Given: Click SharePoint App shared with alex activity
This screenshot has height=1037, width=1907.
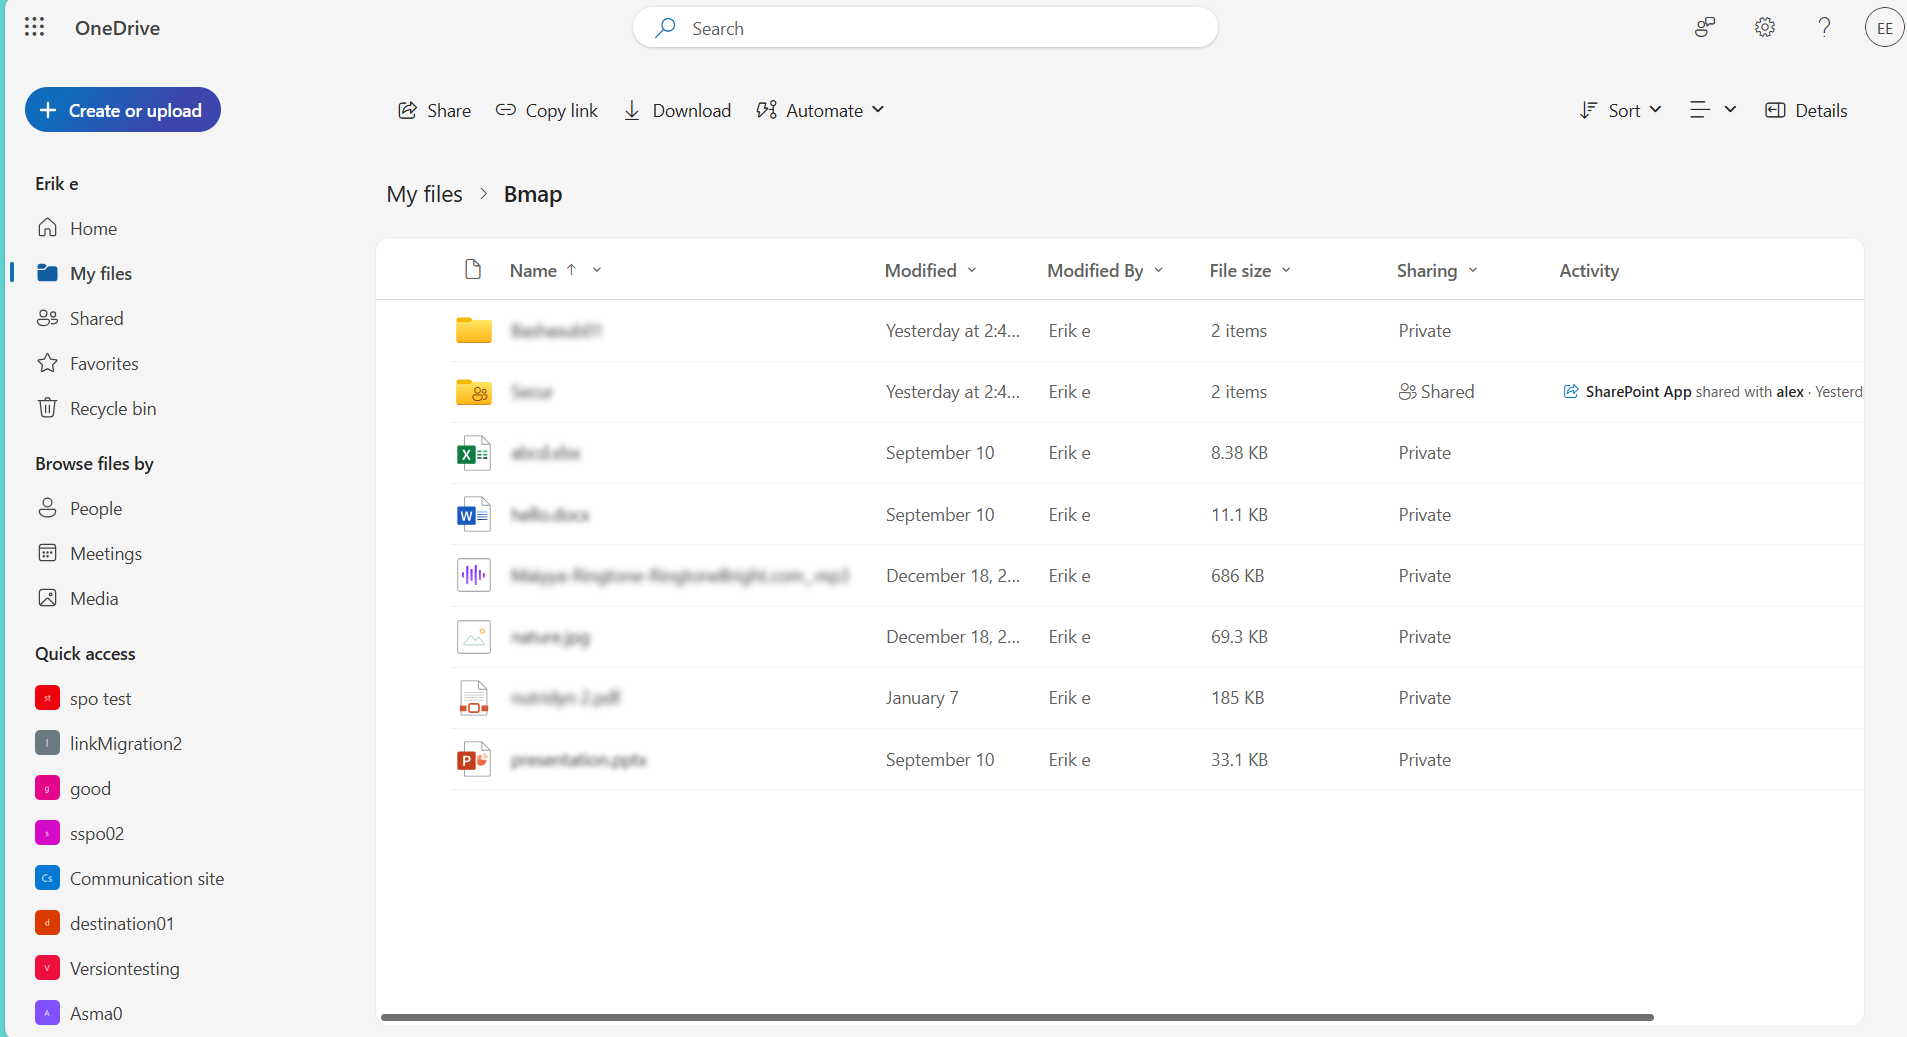Looking at the screenshot, I should point(1712,392).
